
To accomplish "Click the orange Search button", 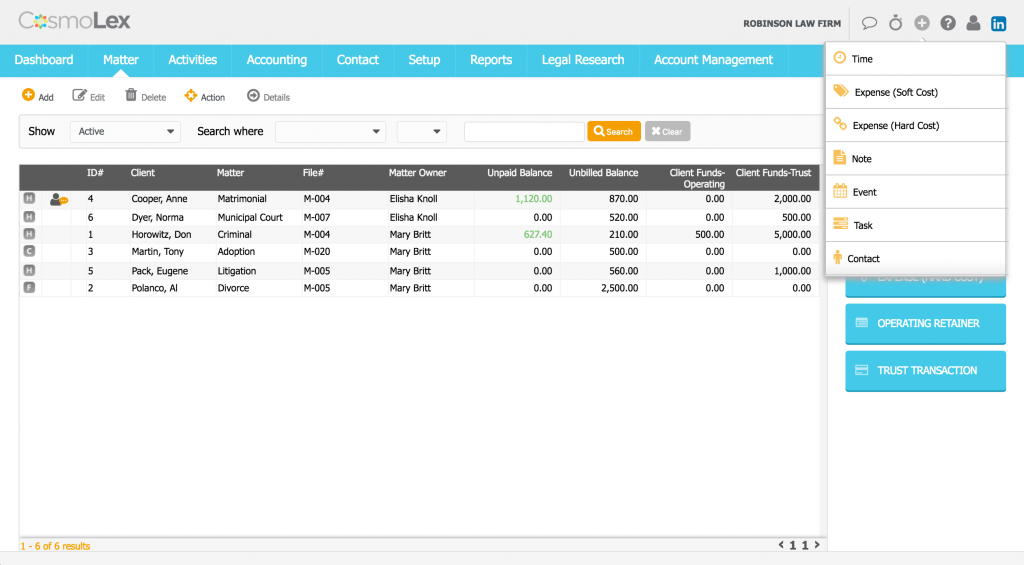I will tap(613, 131).
